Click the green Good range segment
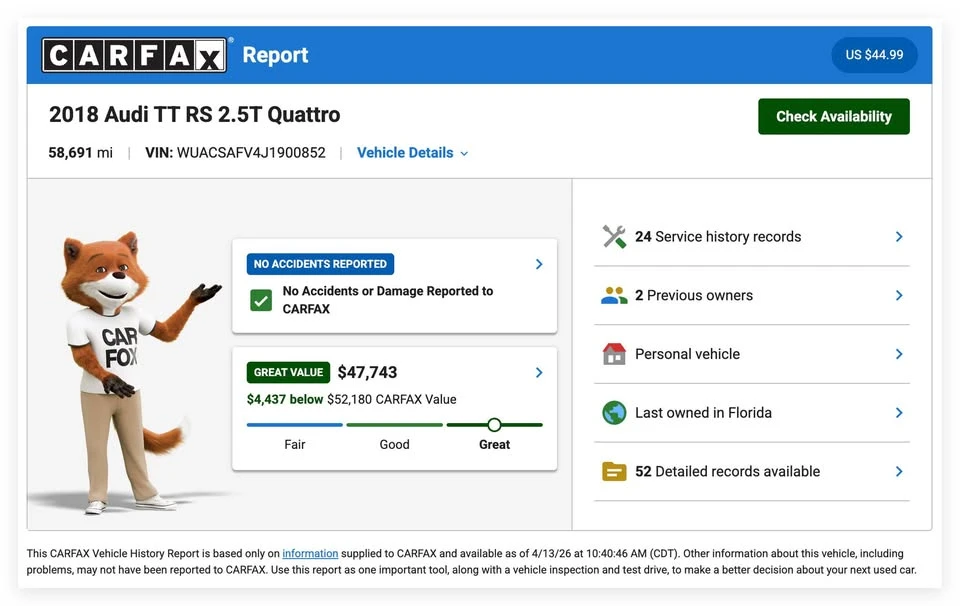Screen dimensions: 960x606 (x=394, y=425)
